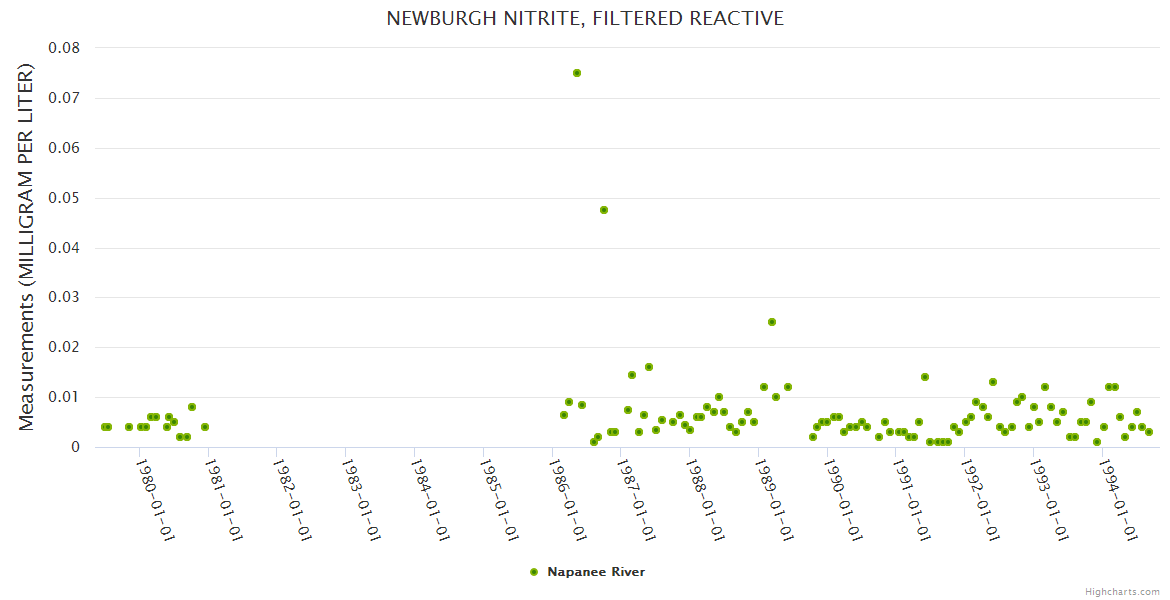Select the 0.013 data point in 1992

pos(993,382)
